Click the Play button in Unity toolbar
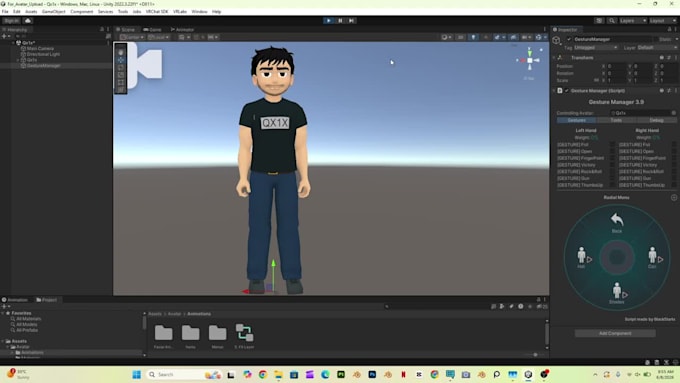The image size is (680, 383). (328, 20)
